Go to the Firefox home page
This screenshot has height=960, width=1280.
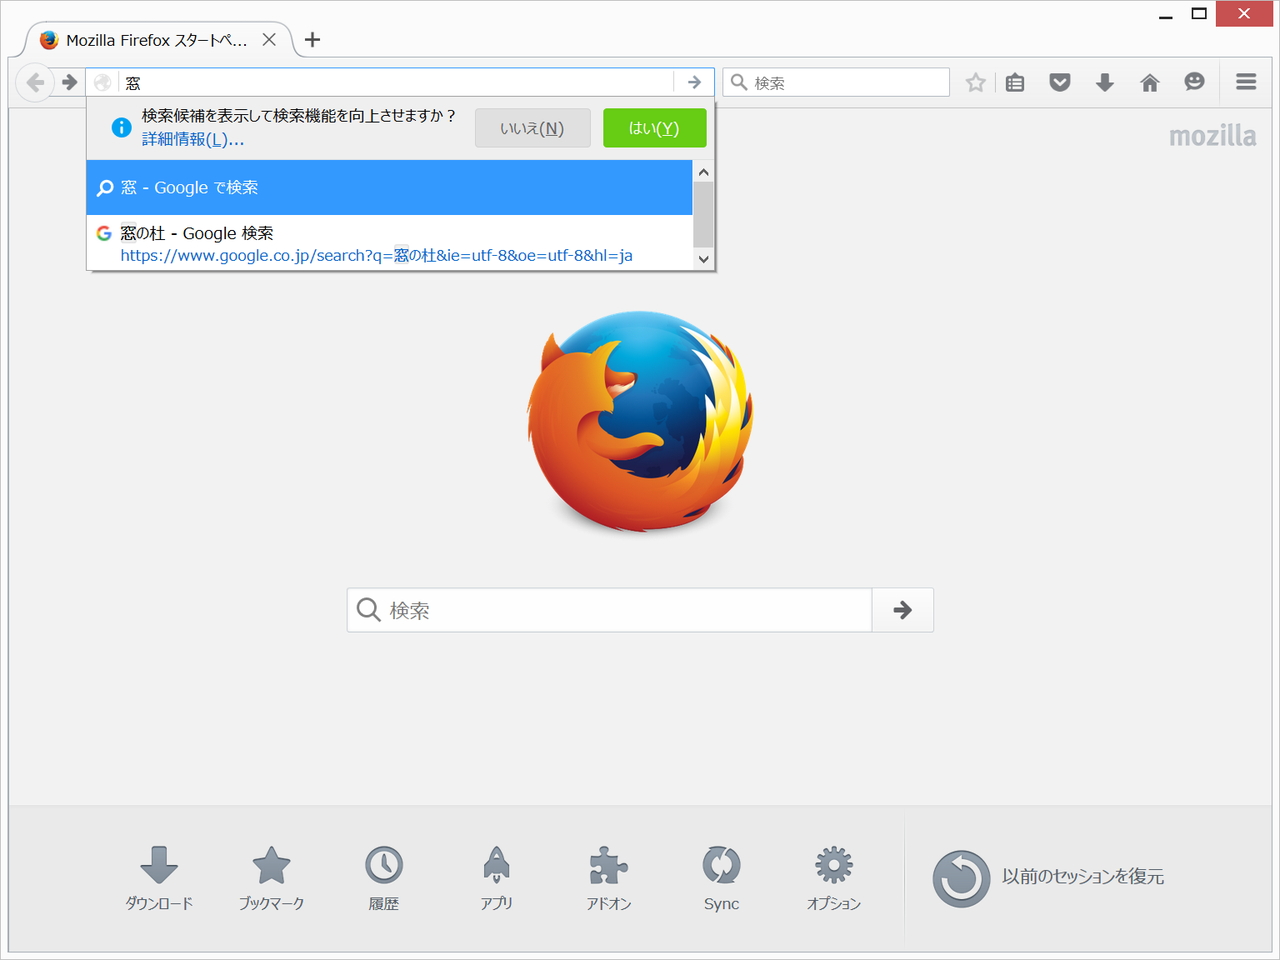point(1149,82)
